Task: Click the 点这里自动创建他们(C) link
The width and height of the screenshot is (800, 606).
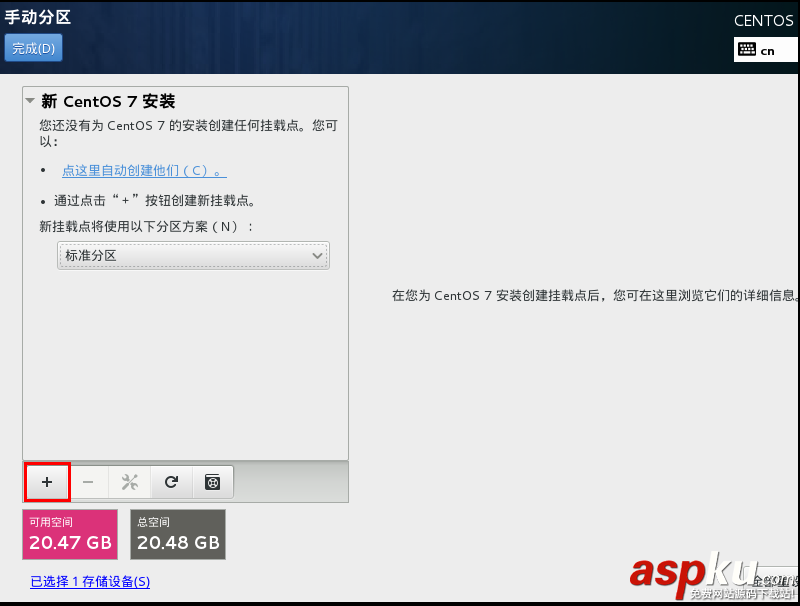Action: pyautogui.click(x=144, y=170)
